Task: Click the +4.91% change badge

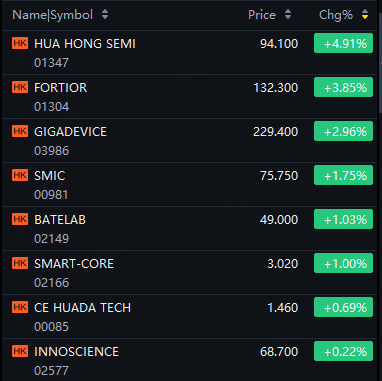Action: 343,43
